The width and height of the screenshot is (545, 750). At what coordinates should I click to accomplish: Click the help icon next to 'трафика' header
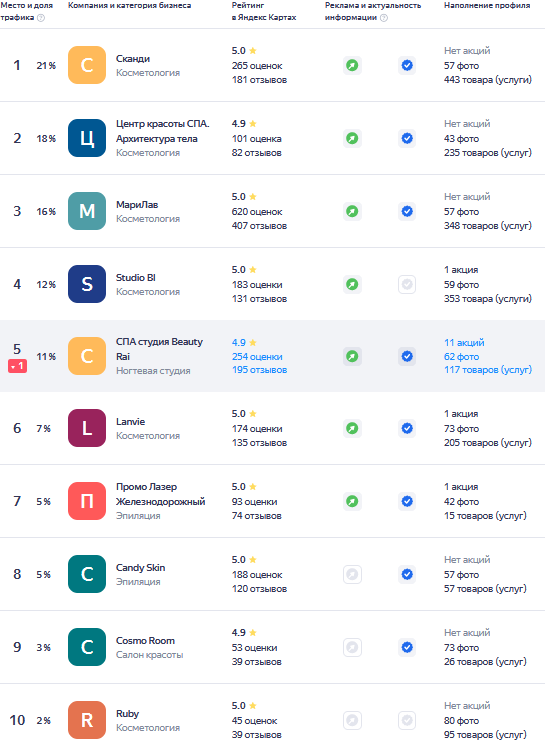pos(41,18)
